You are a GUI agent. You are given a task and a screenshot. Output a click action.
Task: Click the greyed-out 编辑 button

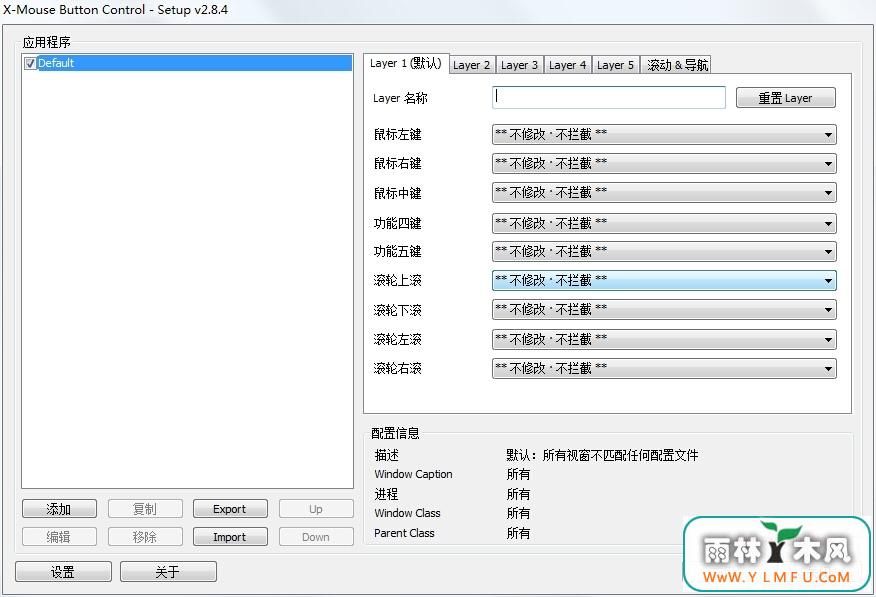click(59, 537)
